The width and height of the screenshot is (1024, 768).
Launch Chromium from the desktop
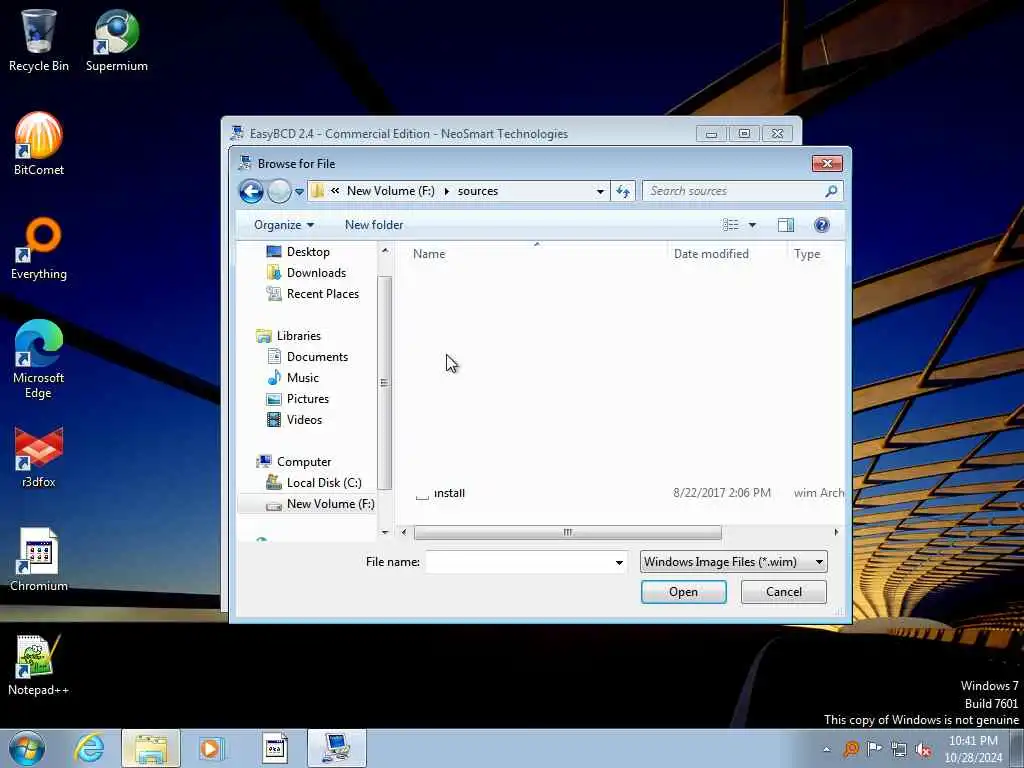pyautogui.click(x=39, y=560)
